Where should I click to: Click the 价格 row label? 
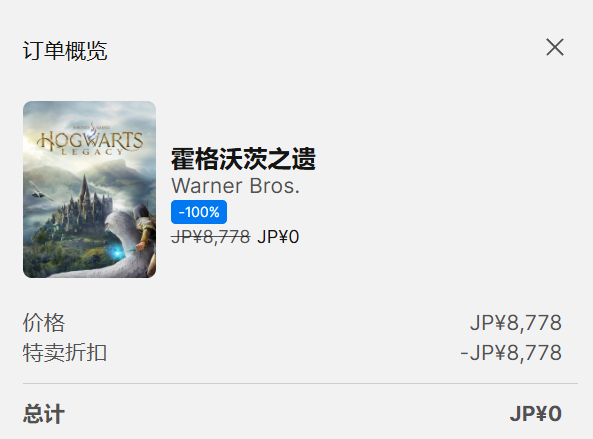tap(44, 323)
